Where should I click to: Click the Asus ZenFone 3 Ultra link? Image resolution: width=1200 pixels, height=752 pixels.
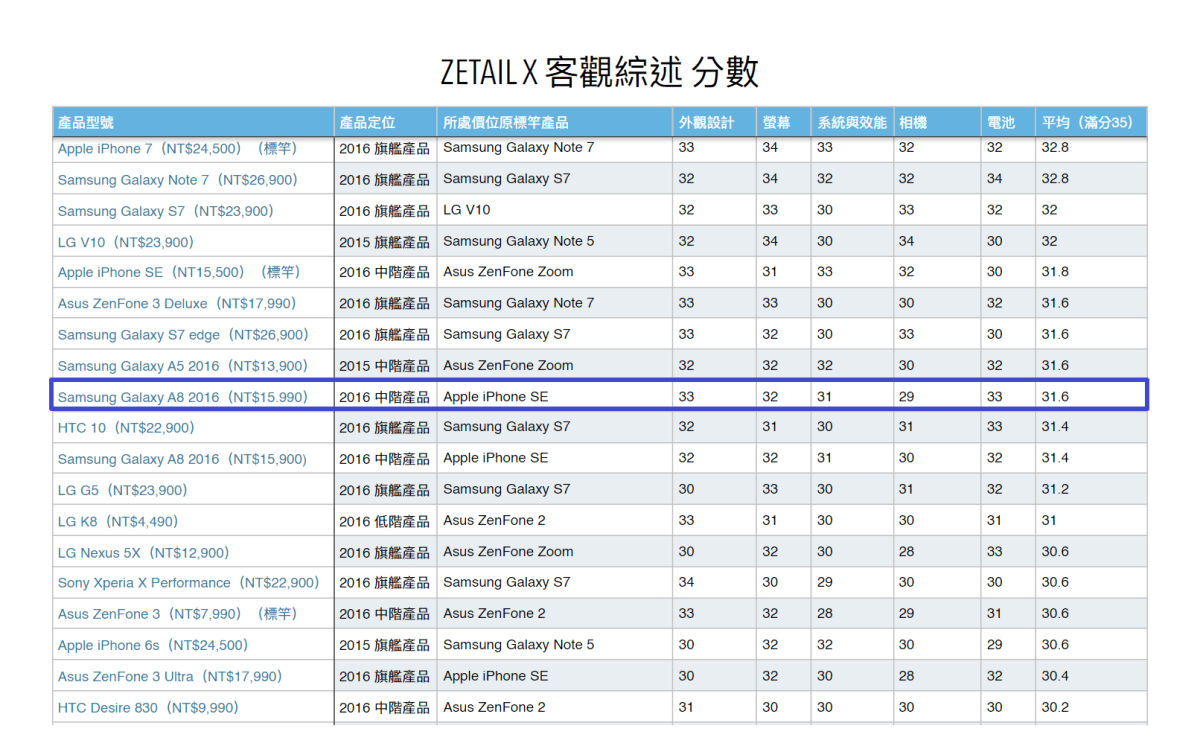click(x=170, y=677)
